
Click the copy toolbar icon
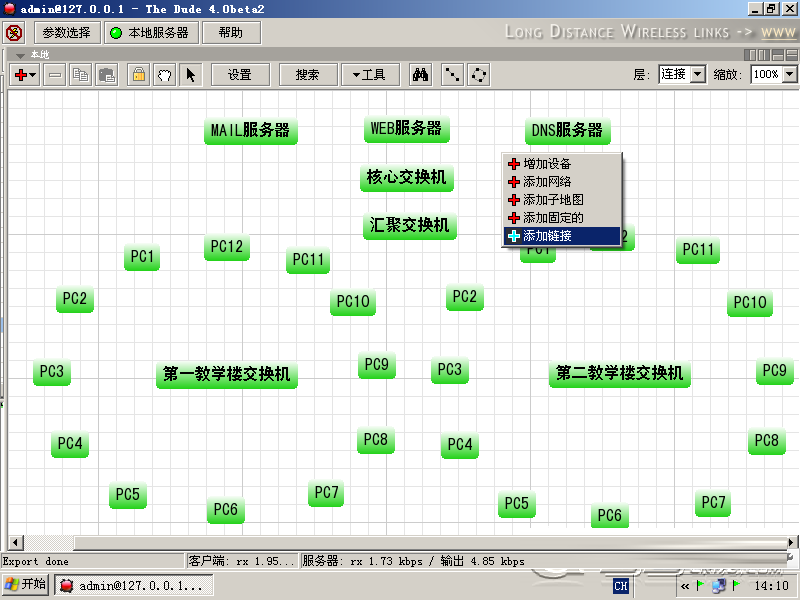click(80, 75)
